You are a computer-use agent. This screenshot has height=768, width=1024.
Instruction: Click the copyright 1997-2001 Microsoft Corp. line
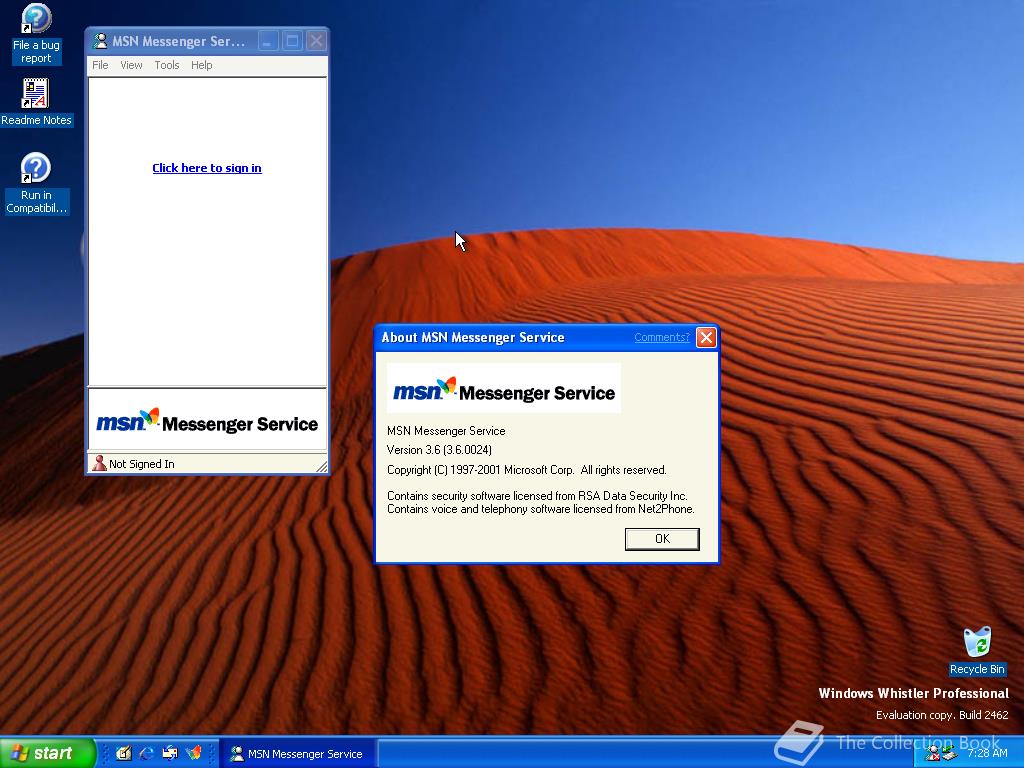[526, 470]
